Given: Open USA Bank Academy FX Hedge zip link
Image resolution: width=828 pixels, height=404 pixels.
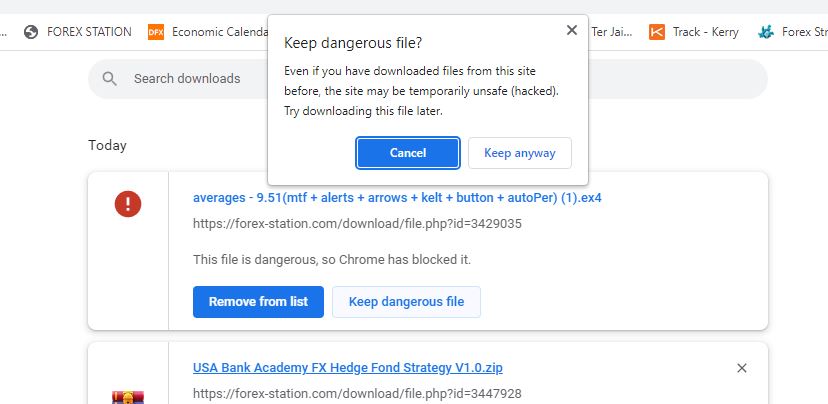Looking at the screenshot, I should click(347, 368).
